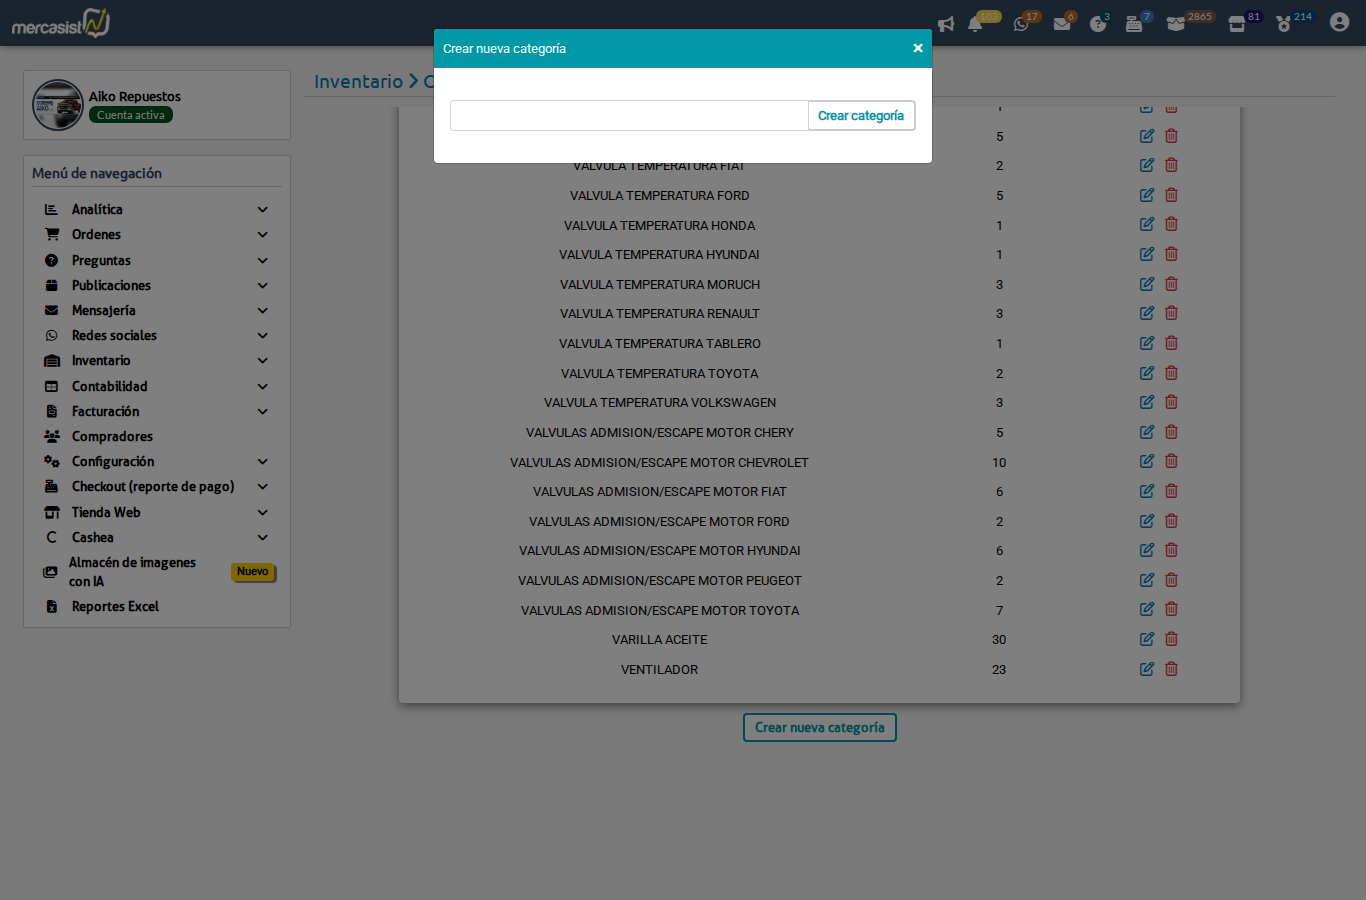This screenshot has width=1366, height=900.
Task: Open the user profile avatar icon
Action: (1339, 22)
